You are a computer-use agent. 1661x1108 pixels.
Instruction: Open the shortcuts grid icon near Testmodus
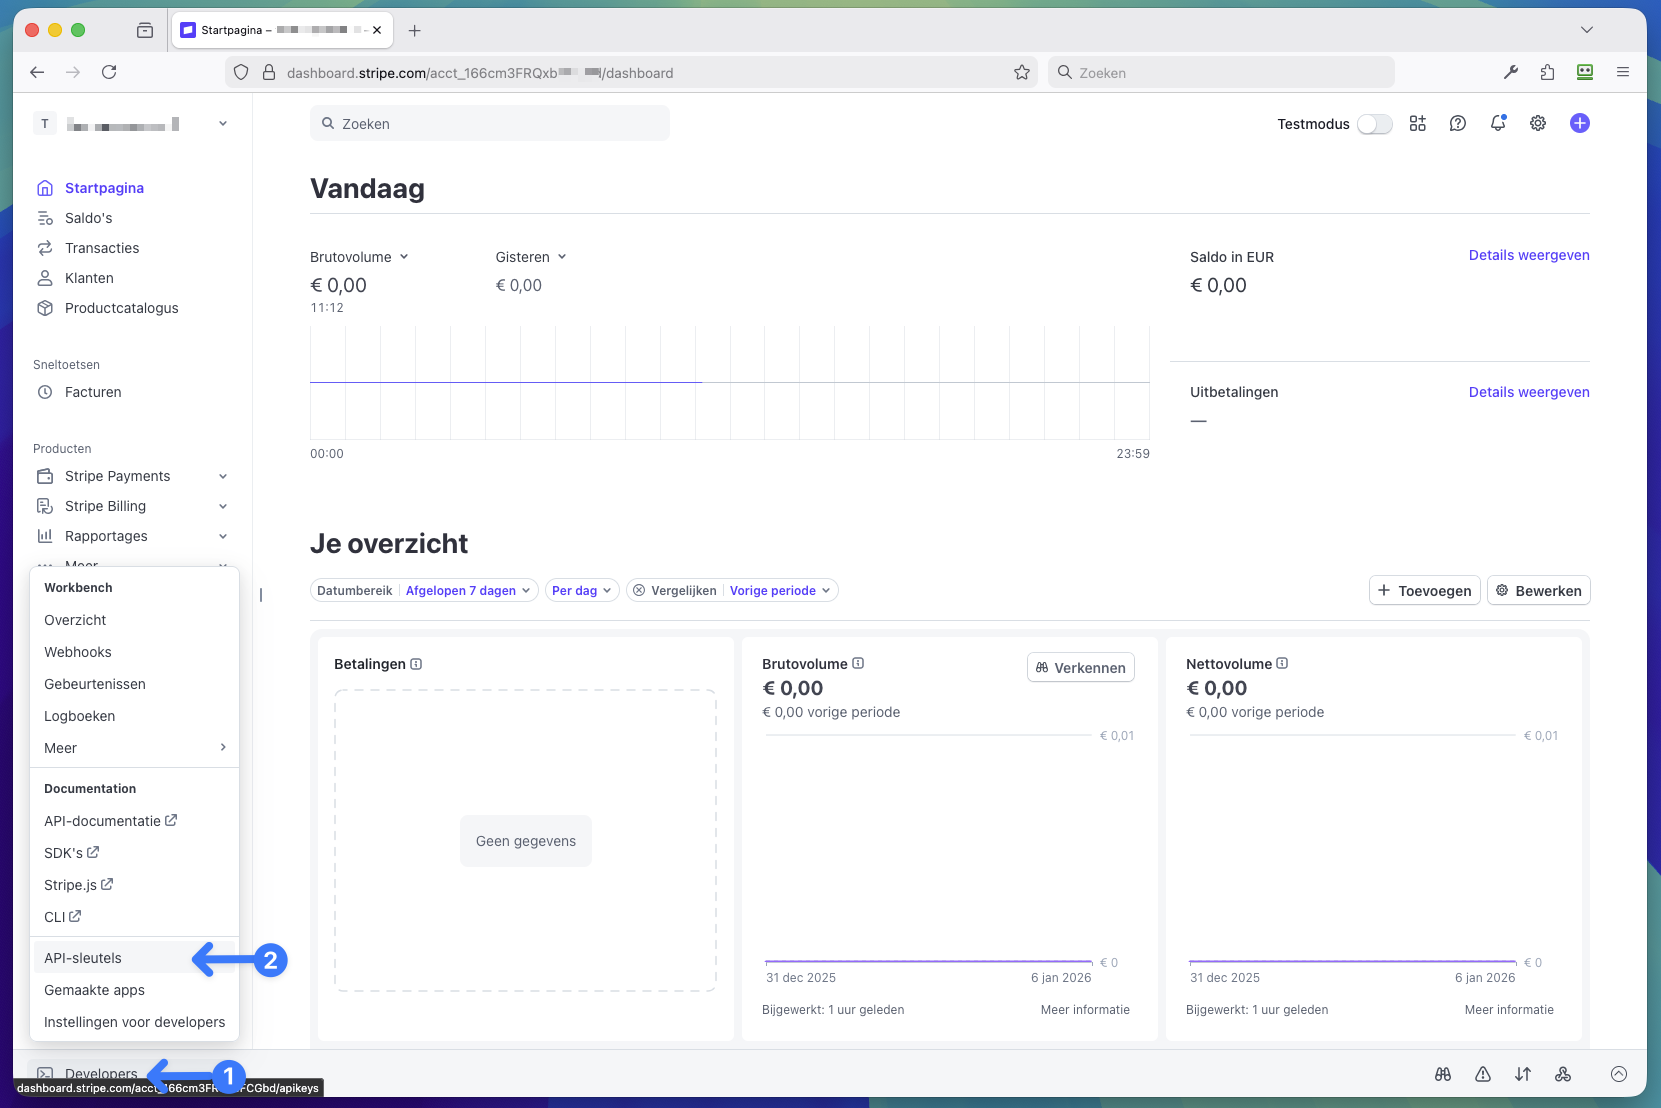1417,123
